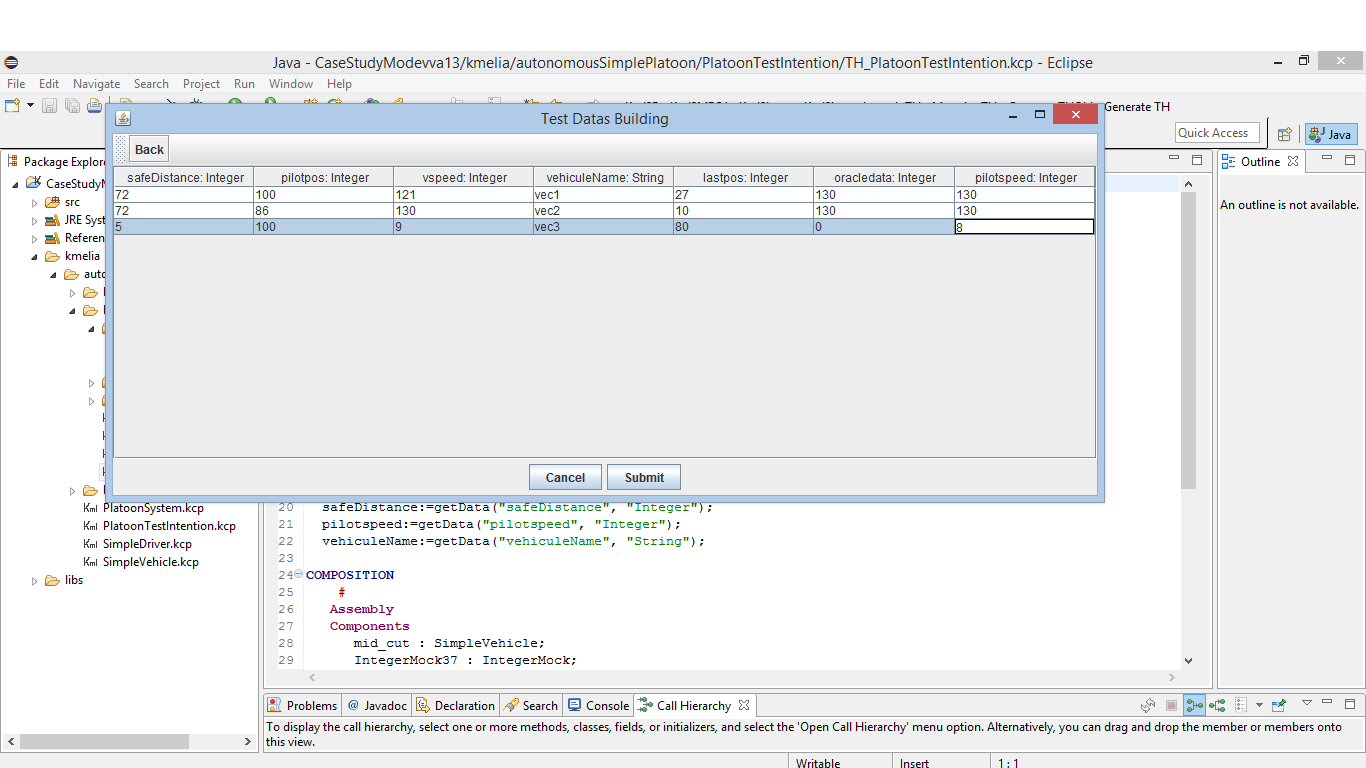Expand the libs folder node

pyautogui.click(x=35, y=580)
